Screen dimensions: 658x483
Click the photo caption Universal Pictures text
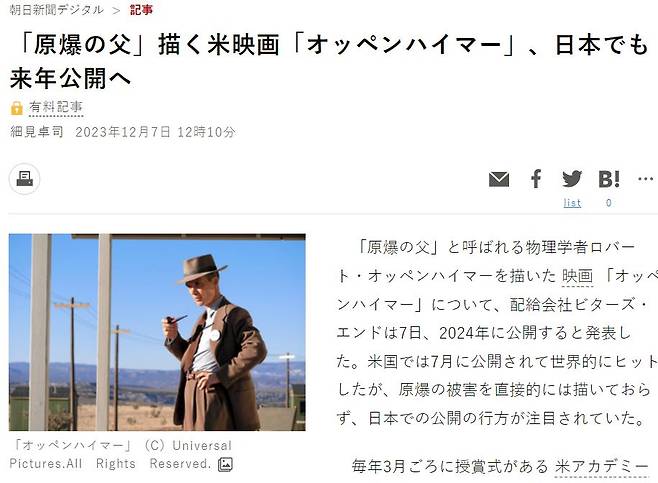click(121, 454)
